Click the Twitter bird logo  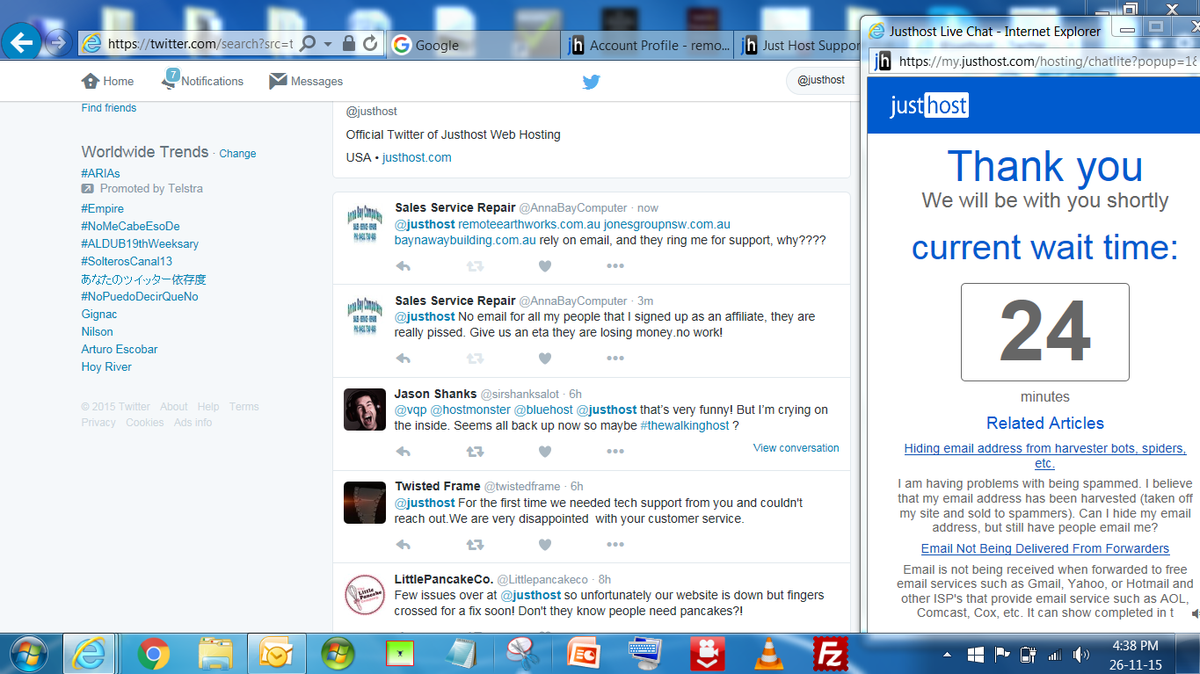point(591,81)
